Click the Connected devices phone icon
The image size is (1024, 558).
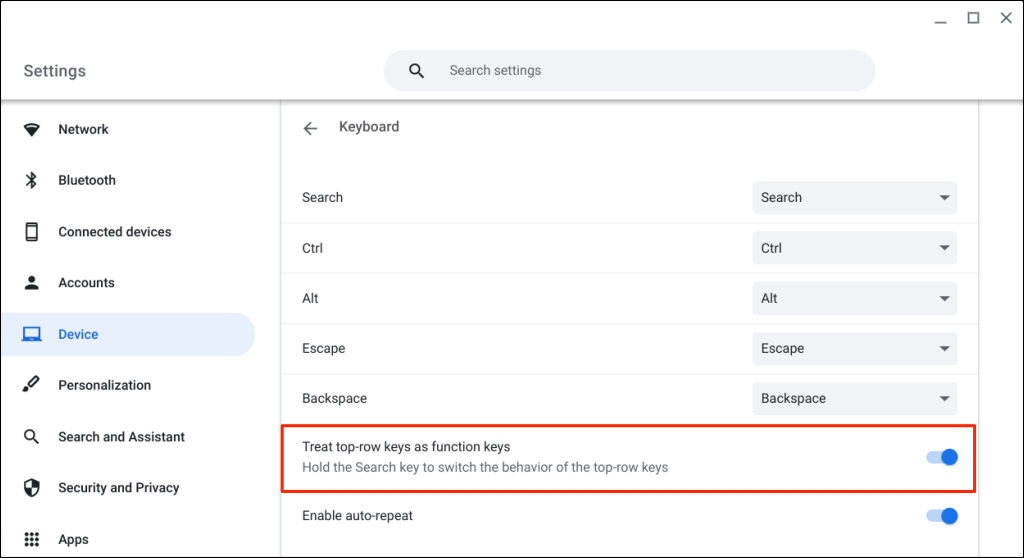pos(32,232)
